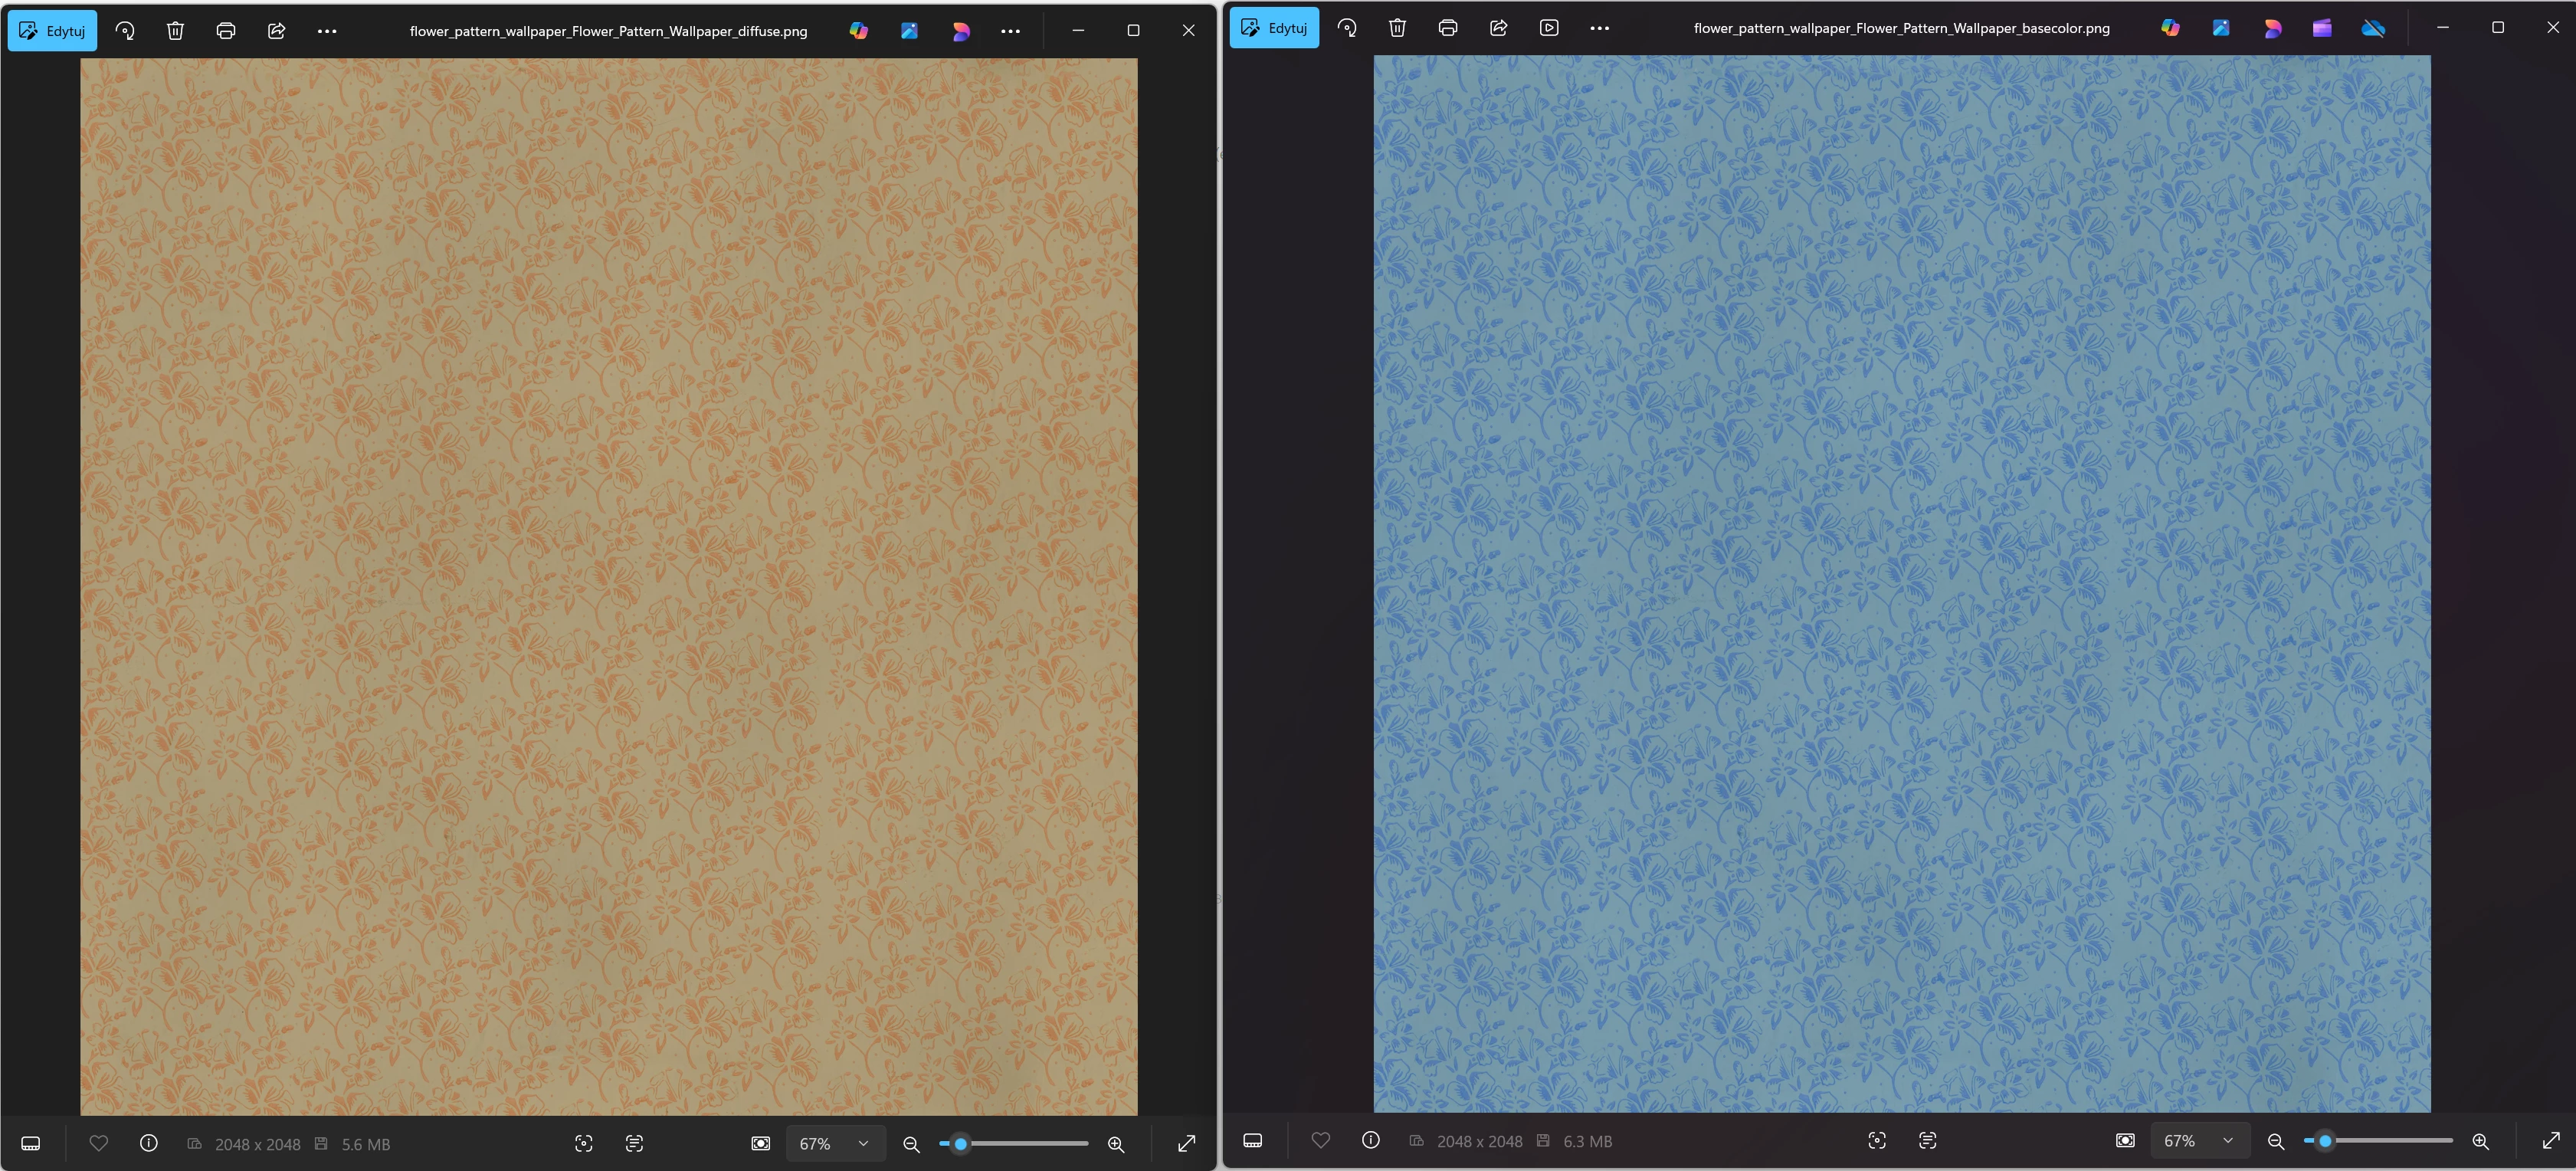Expand 67% zoom dropdown in diffuse window
This screenshot has width=2576, height=1171.
coord(863,1143)
